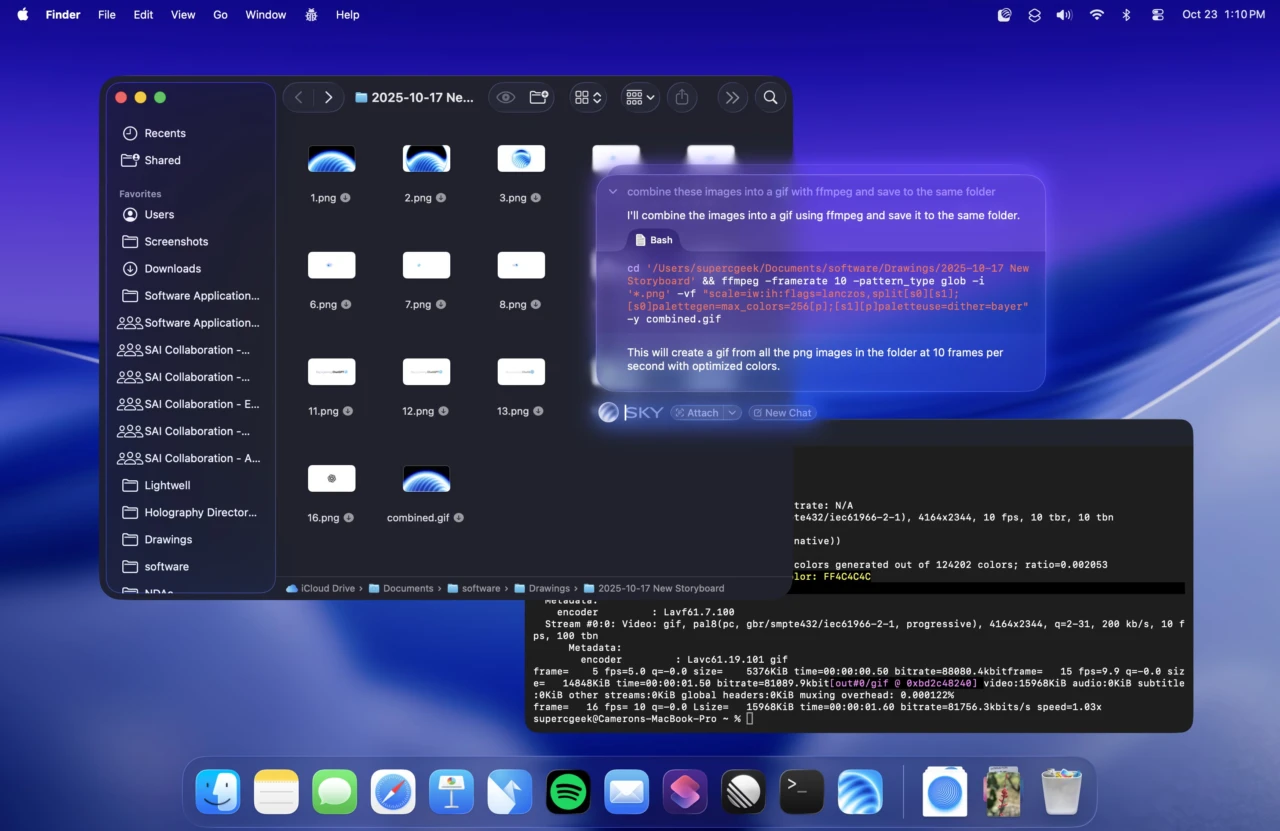Select the combined.gif file thumbnail
1280x831 pixels.
(426, 479)
